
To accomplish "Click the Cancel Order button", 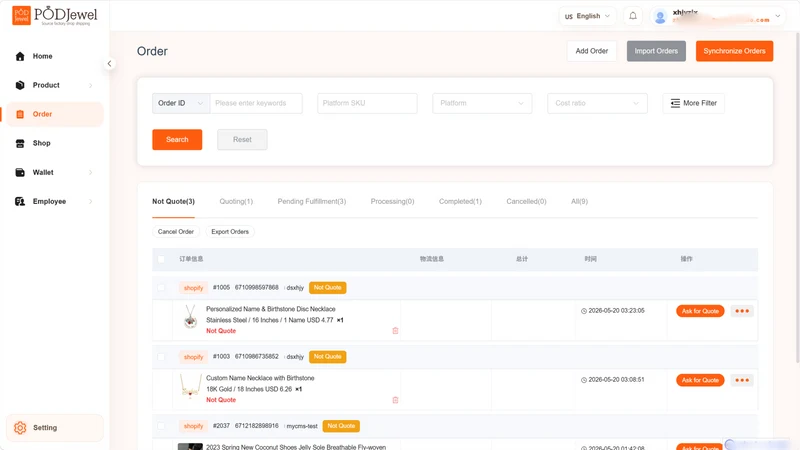I will [176, 232].
